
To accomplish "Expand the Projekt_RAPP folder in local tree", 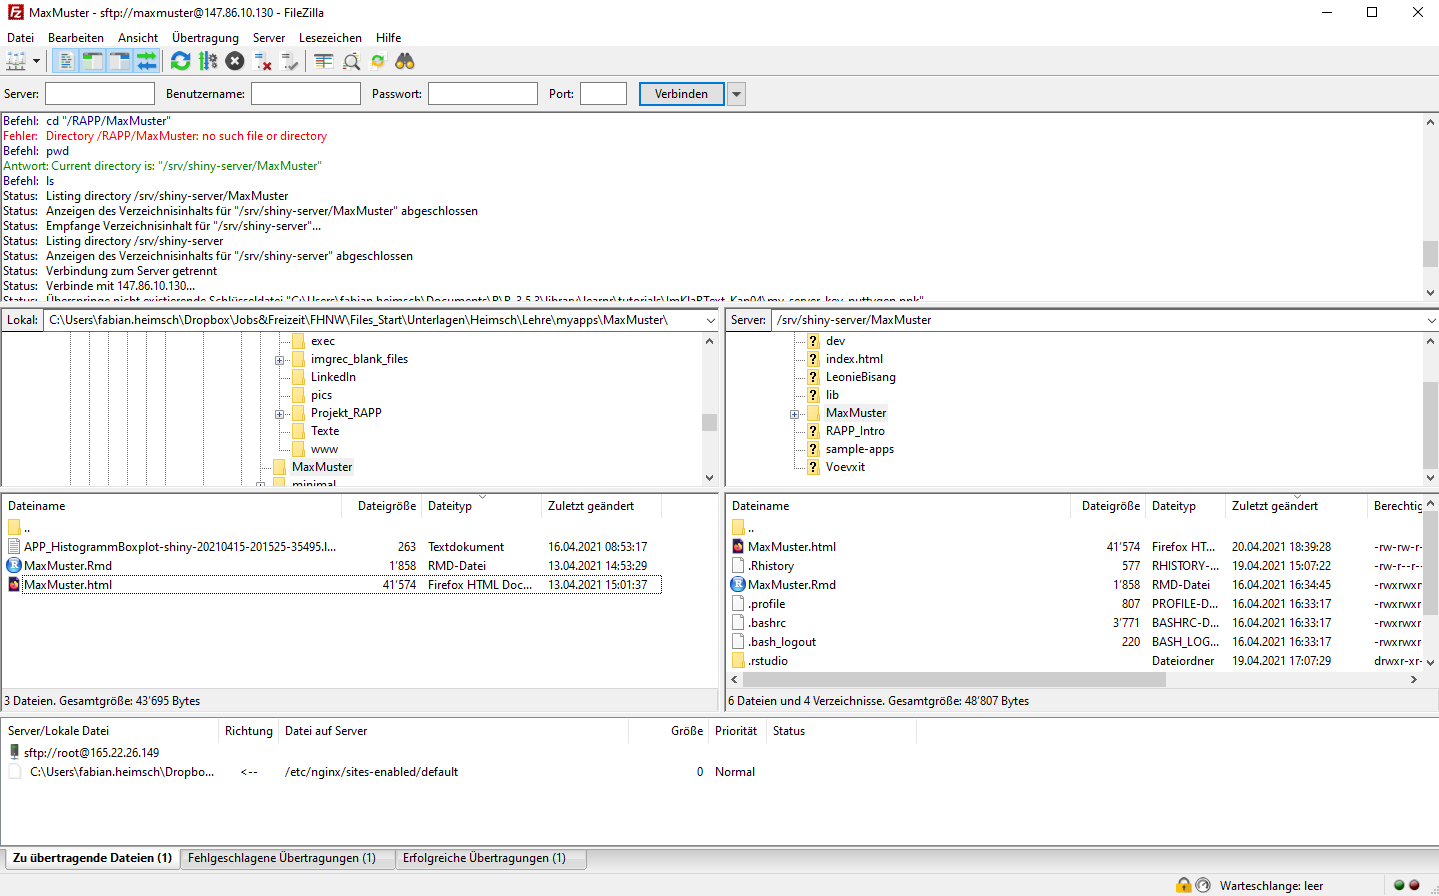I will [280, 414].
